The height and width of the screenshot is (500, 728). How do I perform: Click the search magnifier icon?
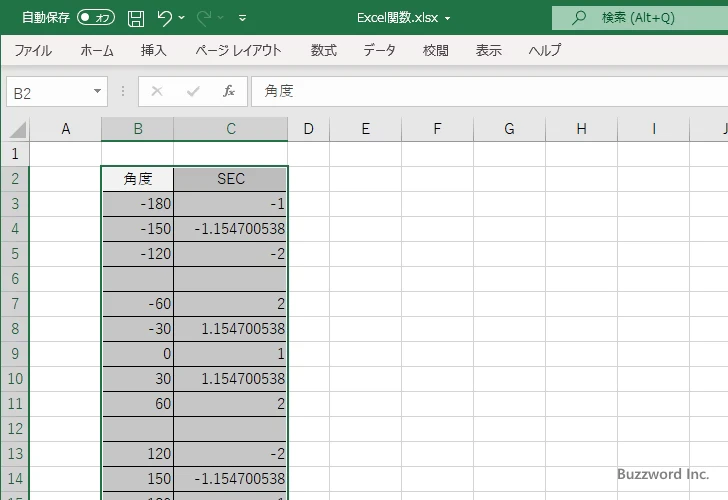tap(578, 18)
